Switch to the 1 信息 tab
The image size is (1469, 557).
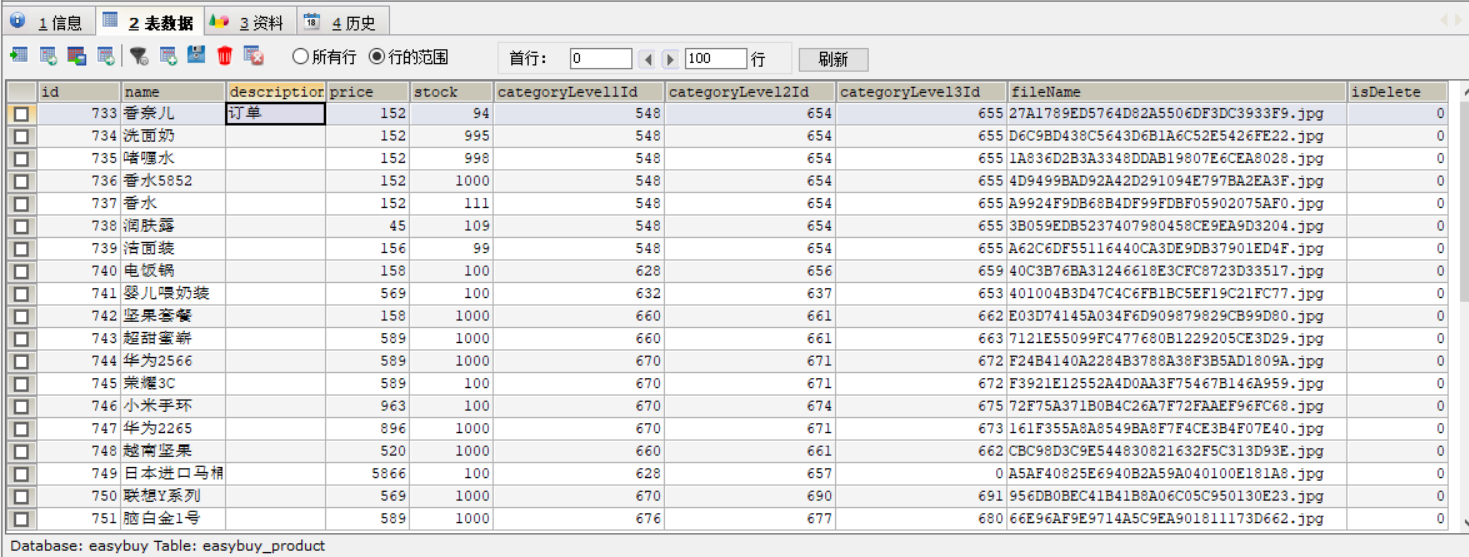tap(49, 22)
